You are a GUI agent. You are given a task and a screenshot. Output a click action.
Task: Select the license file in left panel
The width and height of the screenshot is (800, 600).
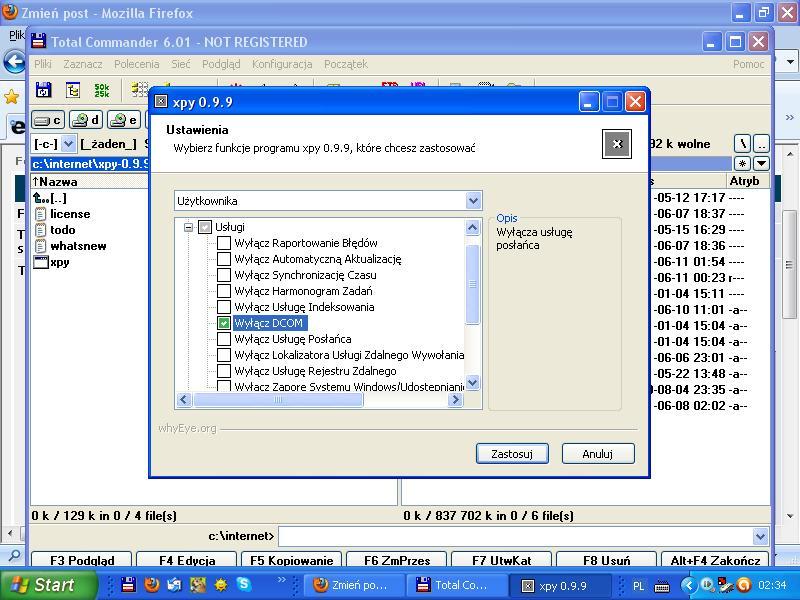[x=62, y=214]
